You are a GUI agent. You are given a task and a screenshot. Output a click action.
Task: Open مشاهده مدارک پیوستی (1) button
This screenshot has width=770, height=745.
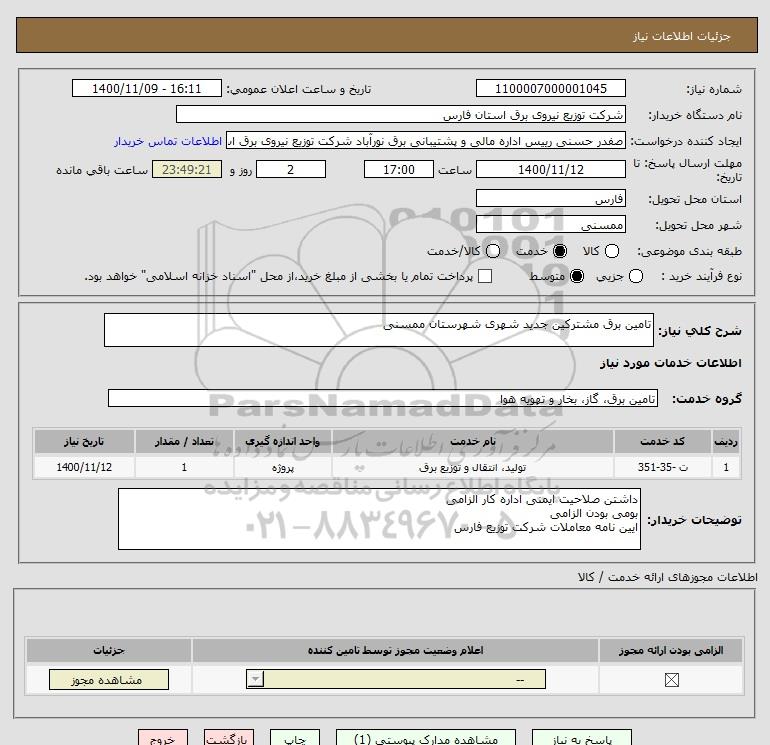[426, 738]
